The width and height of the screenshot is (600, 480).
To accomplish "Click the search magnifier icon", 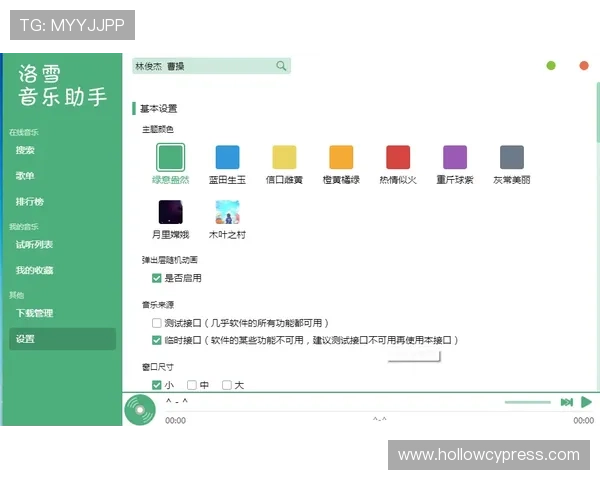I will click(x=281, y=66).
